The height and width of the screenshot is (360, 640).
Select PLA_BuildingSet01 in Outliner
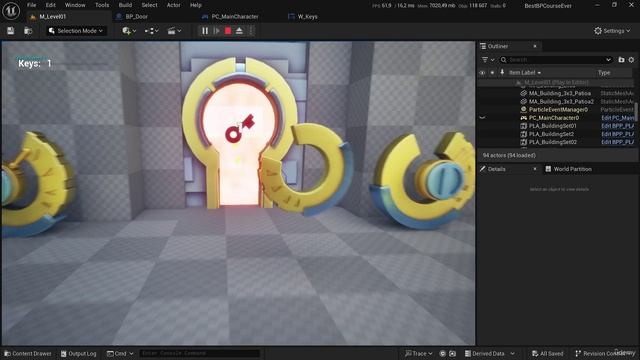(x=553, y=126)
